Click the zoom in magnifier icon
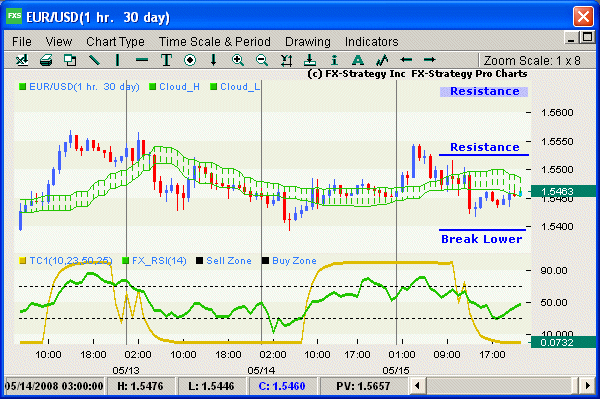The image size is (600, 399). pyautogui.click(x=238, y=60)
